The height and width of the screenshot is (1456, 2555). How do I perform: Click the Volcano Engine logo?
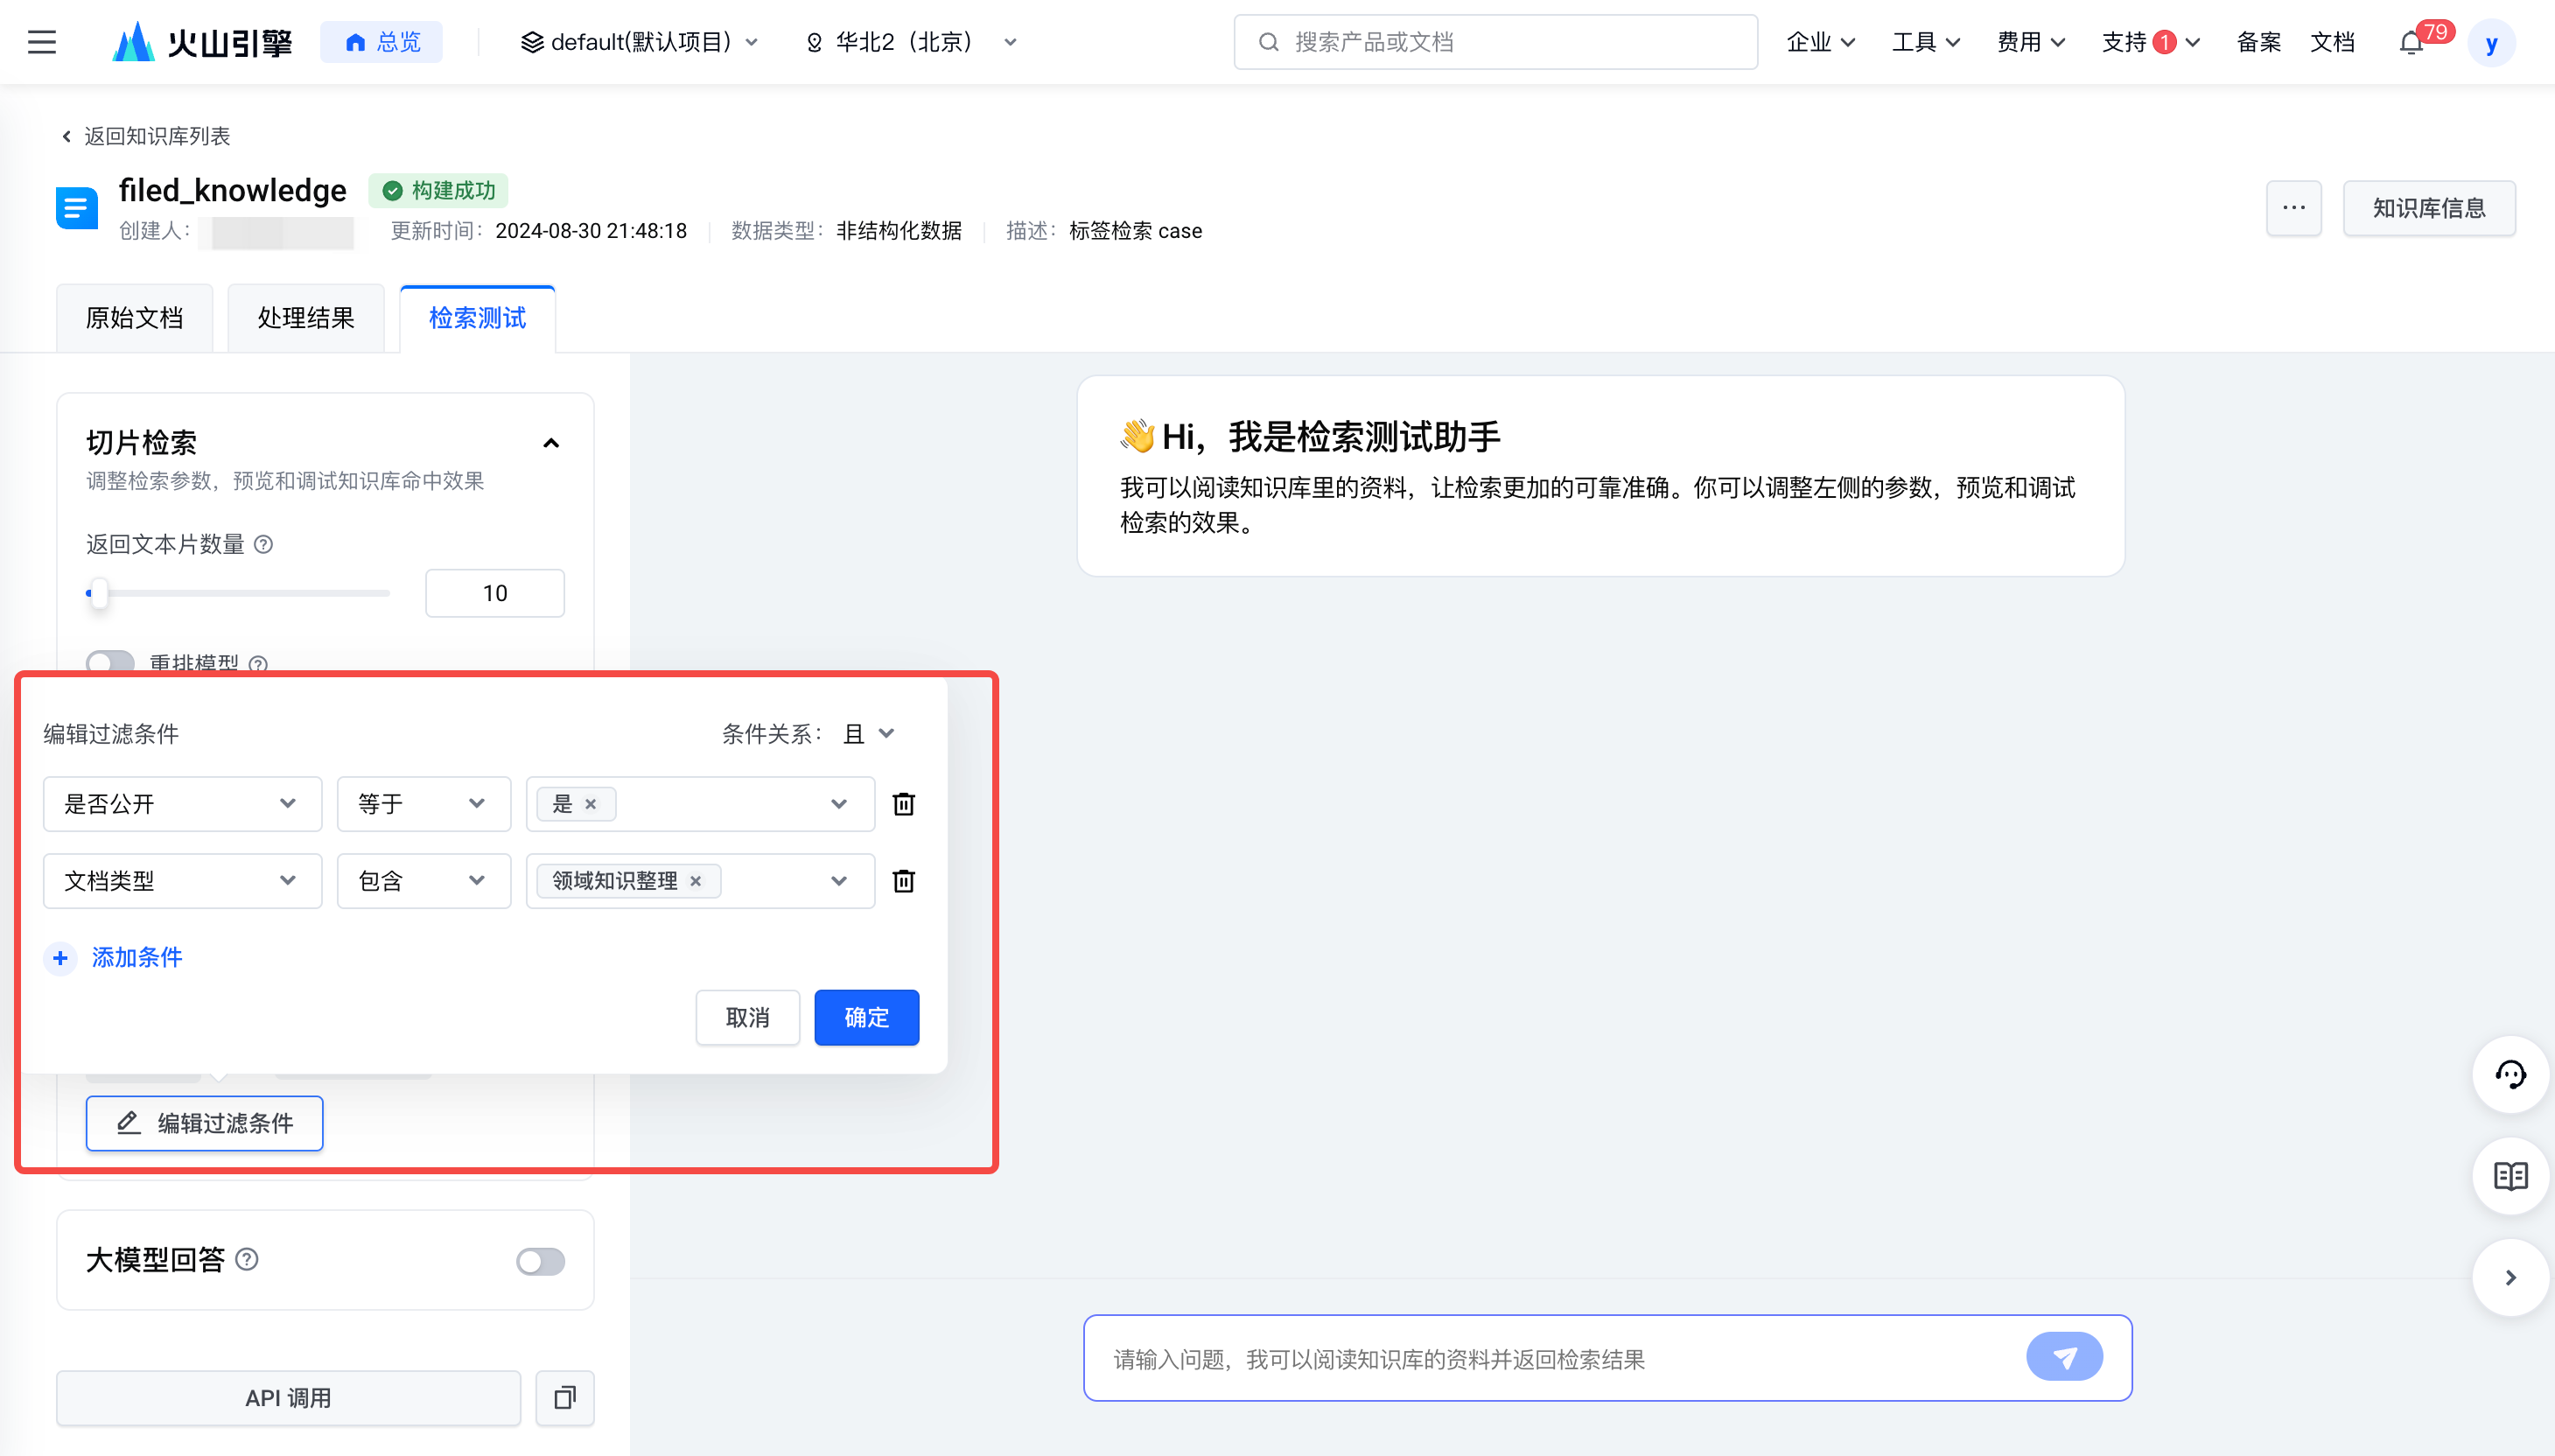pyautogui.click(x=203, y=42)
